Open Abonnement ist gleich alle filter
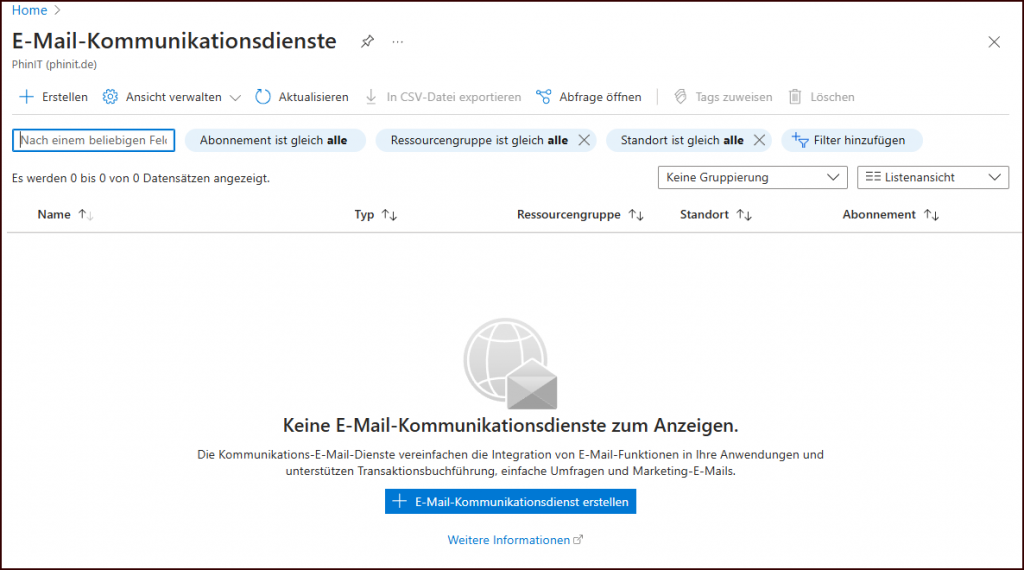1024x570 pixels. [x=274, y=140]
